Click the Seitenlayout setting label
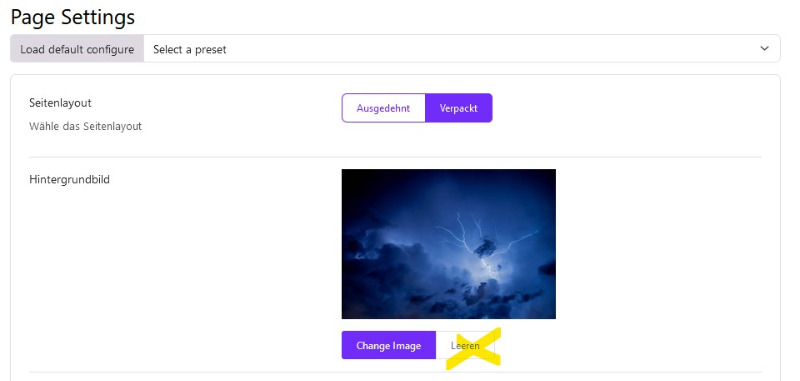800x381 pixels. click(60, 103)
